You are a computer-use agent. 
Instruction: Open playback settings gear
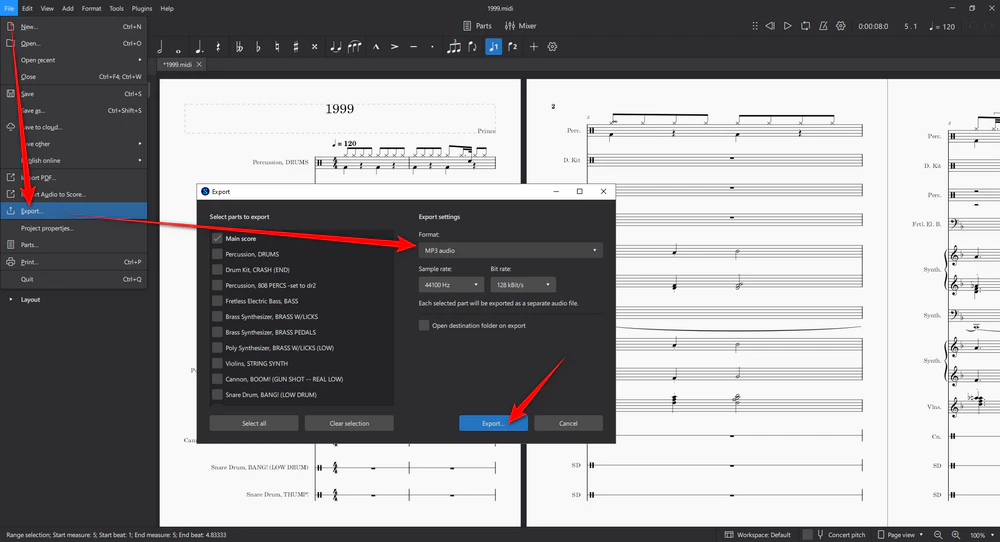click(x=841, y=26)
